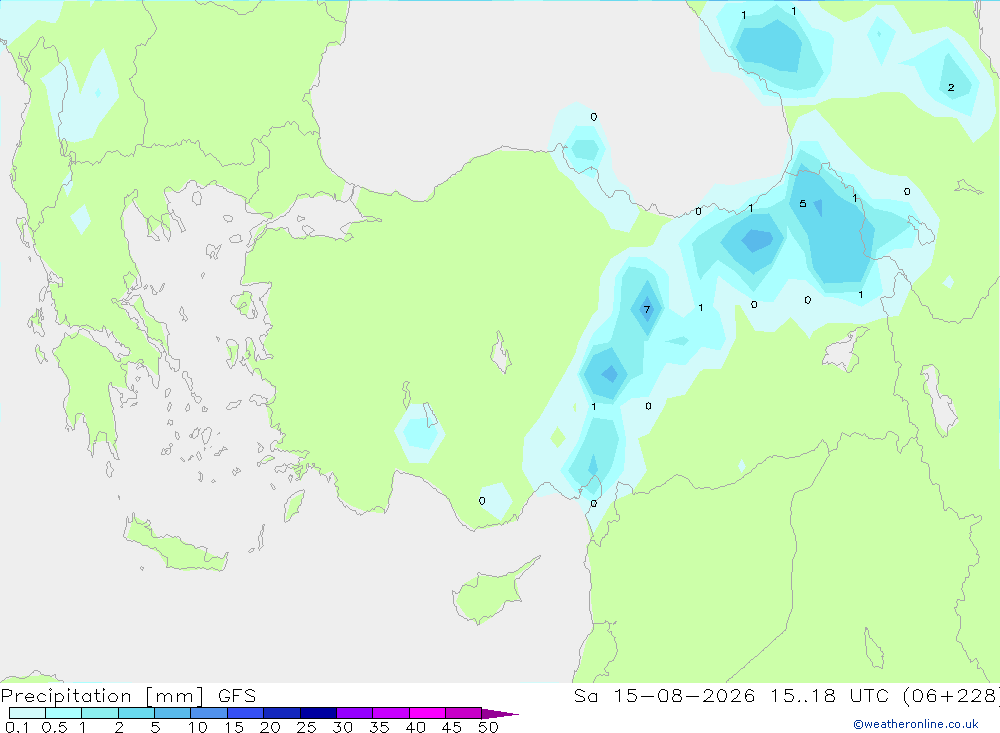Choose the 25–30 mm navy legend swatch

(318, 713)
